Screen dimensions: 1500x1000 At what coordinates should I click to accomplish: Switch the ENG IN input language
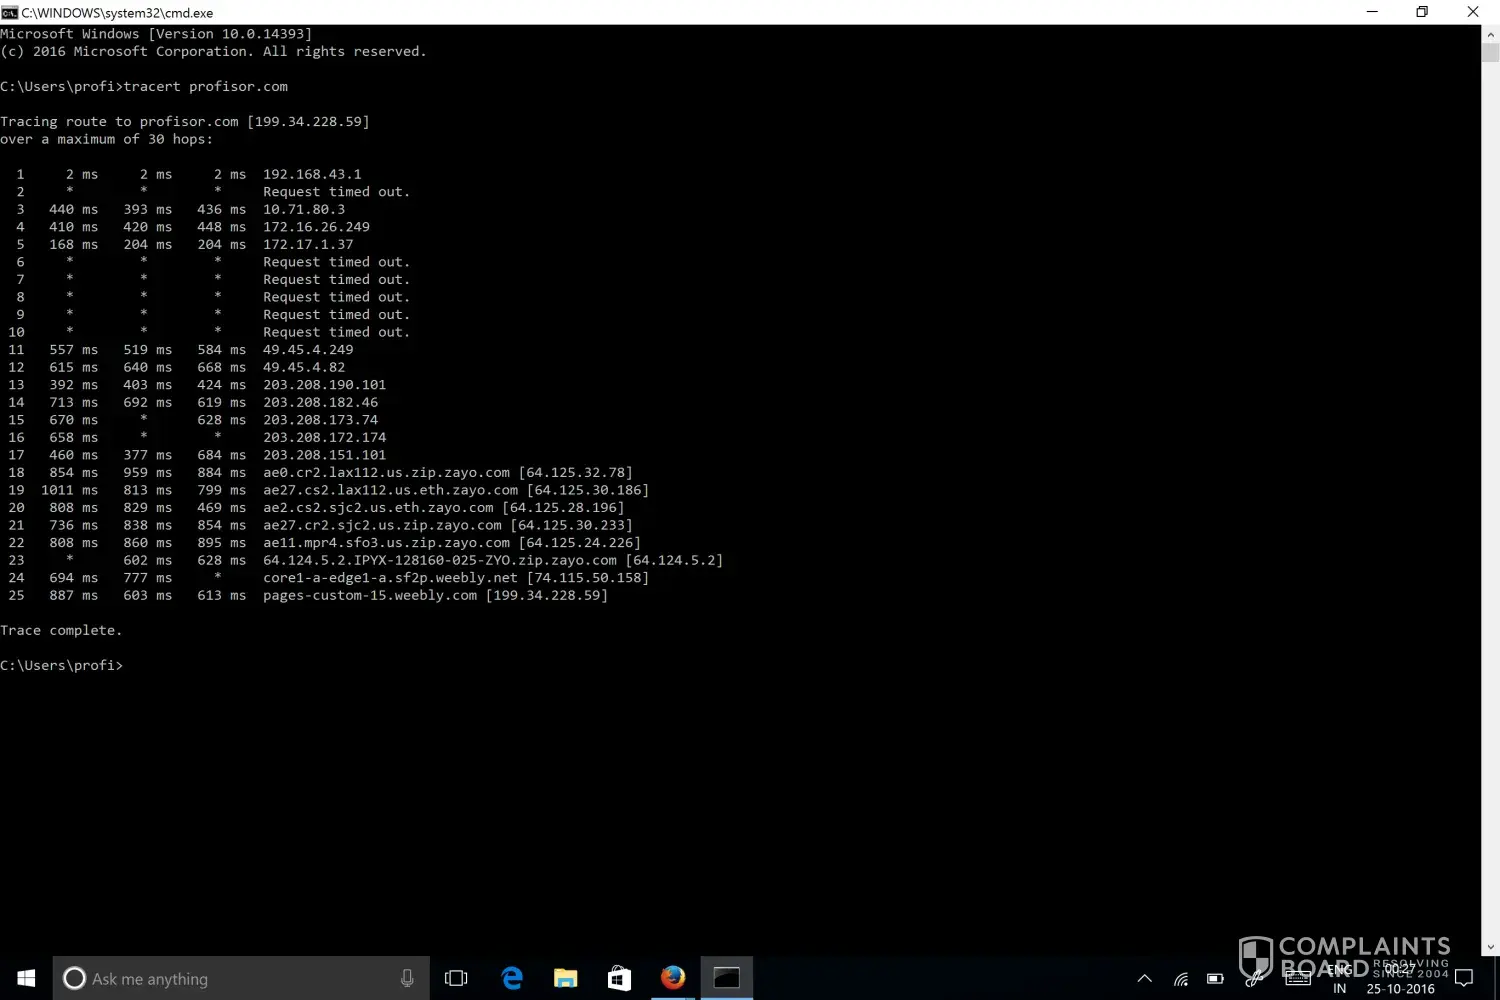(x=1340, y=979)
